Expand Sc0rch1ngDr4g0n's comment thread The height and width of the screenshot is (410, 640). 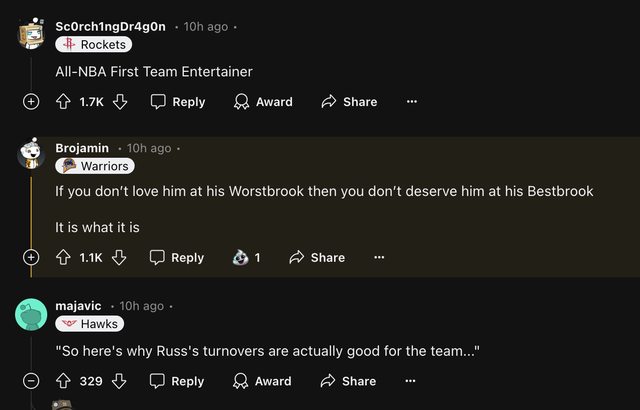(x=31, y=101)
